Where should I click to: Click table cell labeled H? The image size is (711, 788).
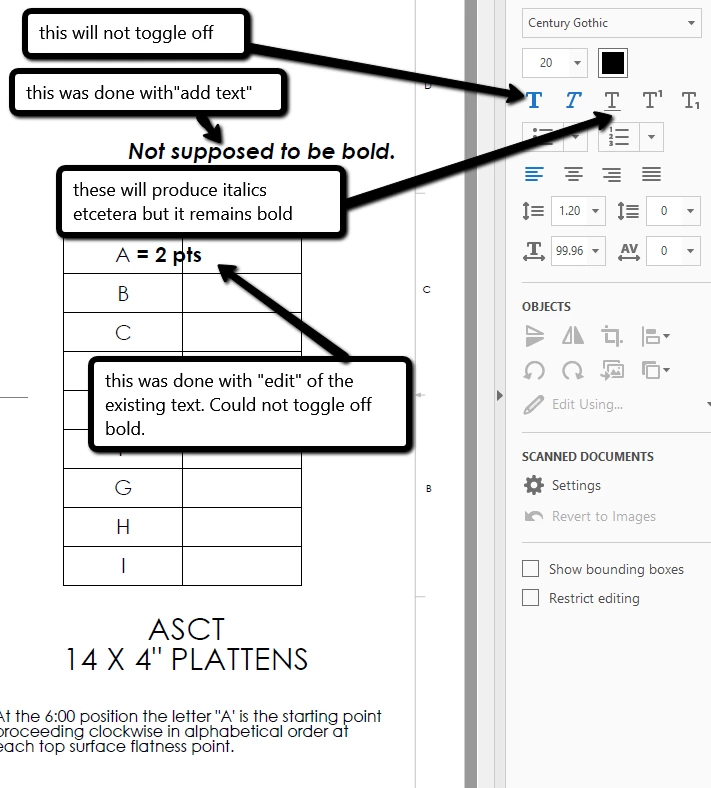(x=123, y=527)
